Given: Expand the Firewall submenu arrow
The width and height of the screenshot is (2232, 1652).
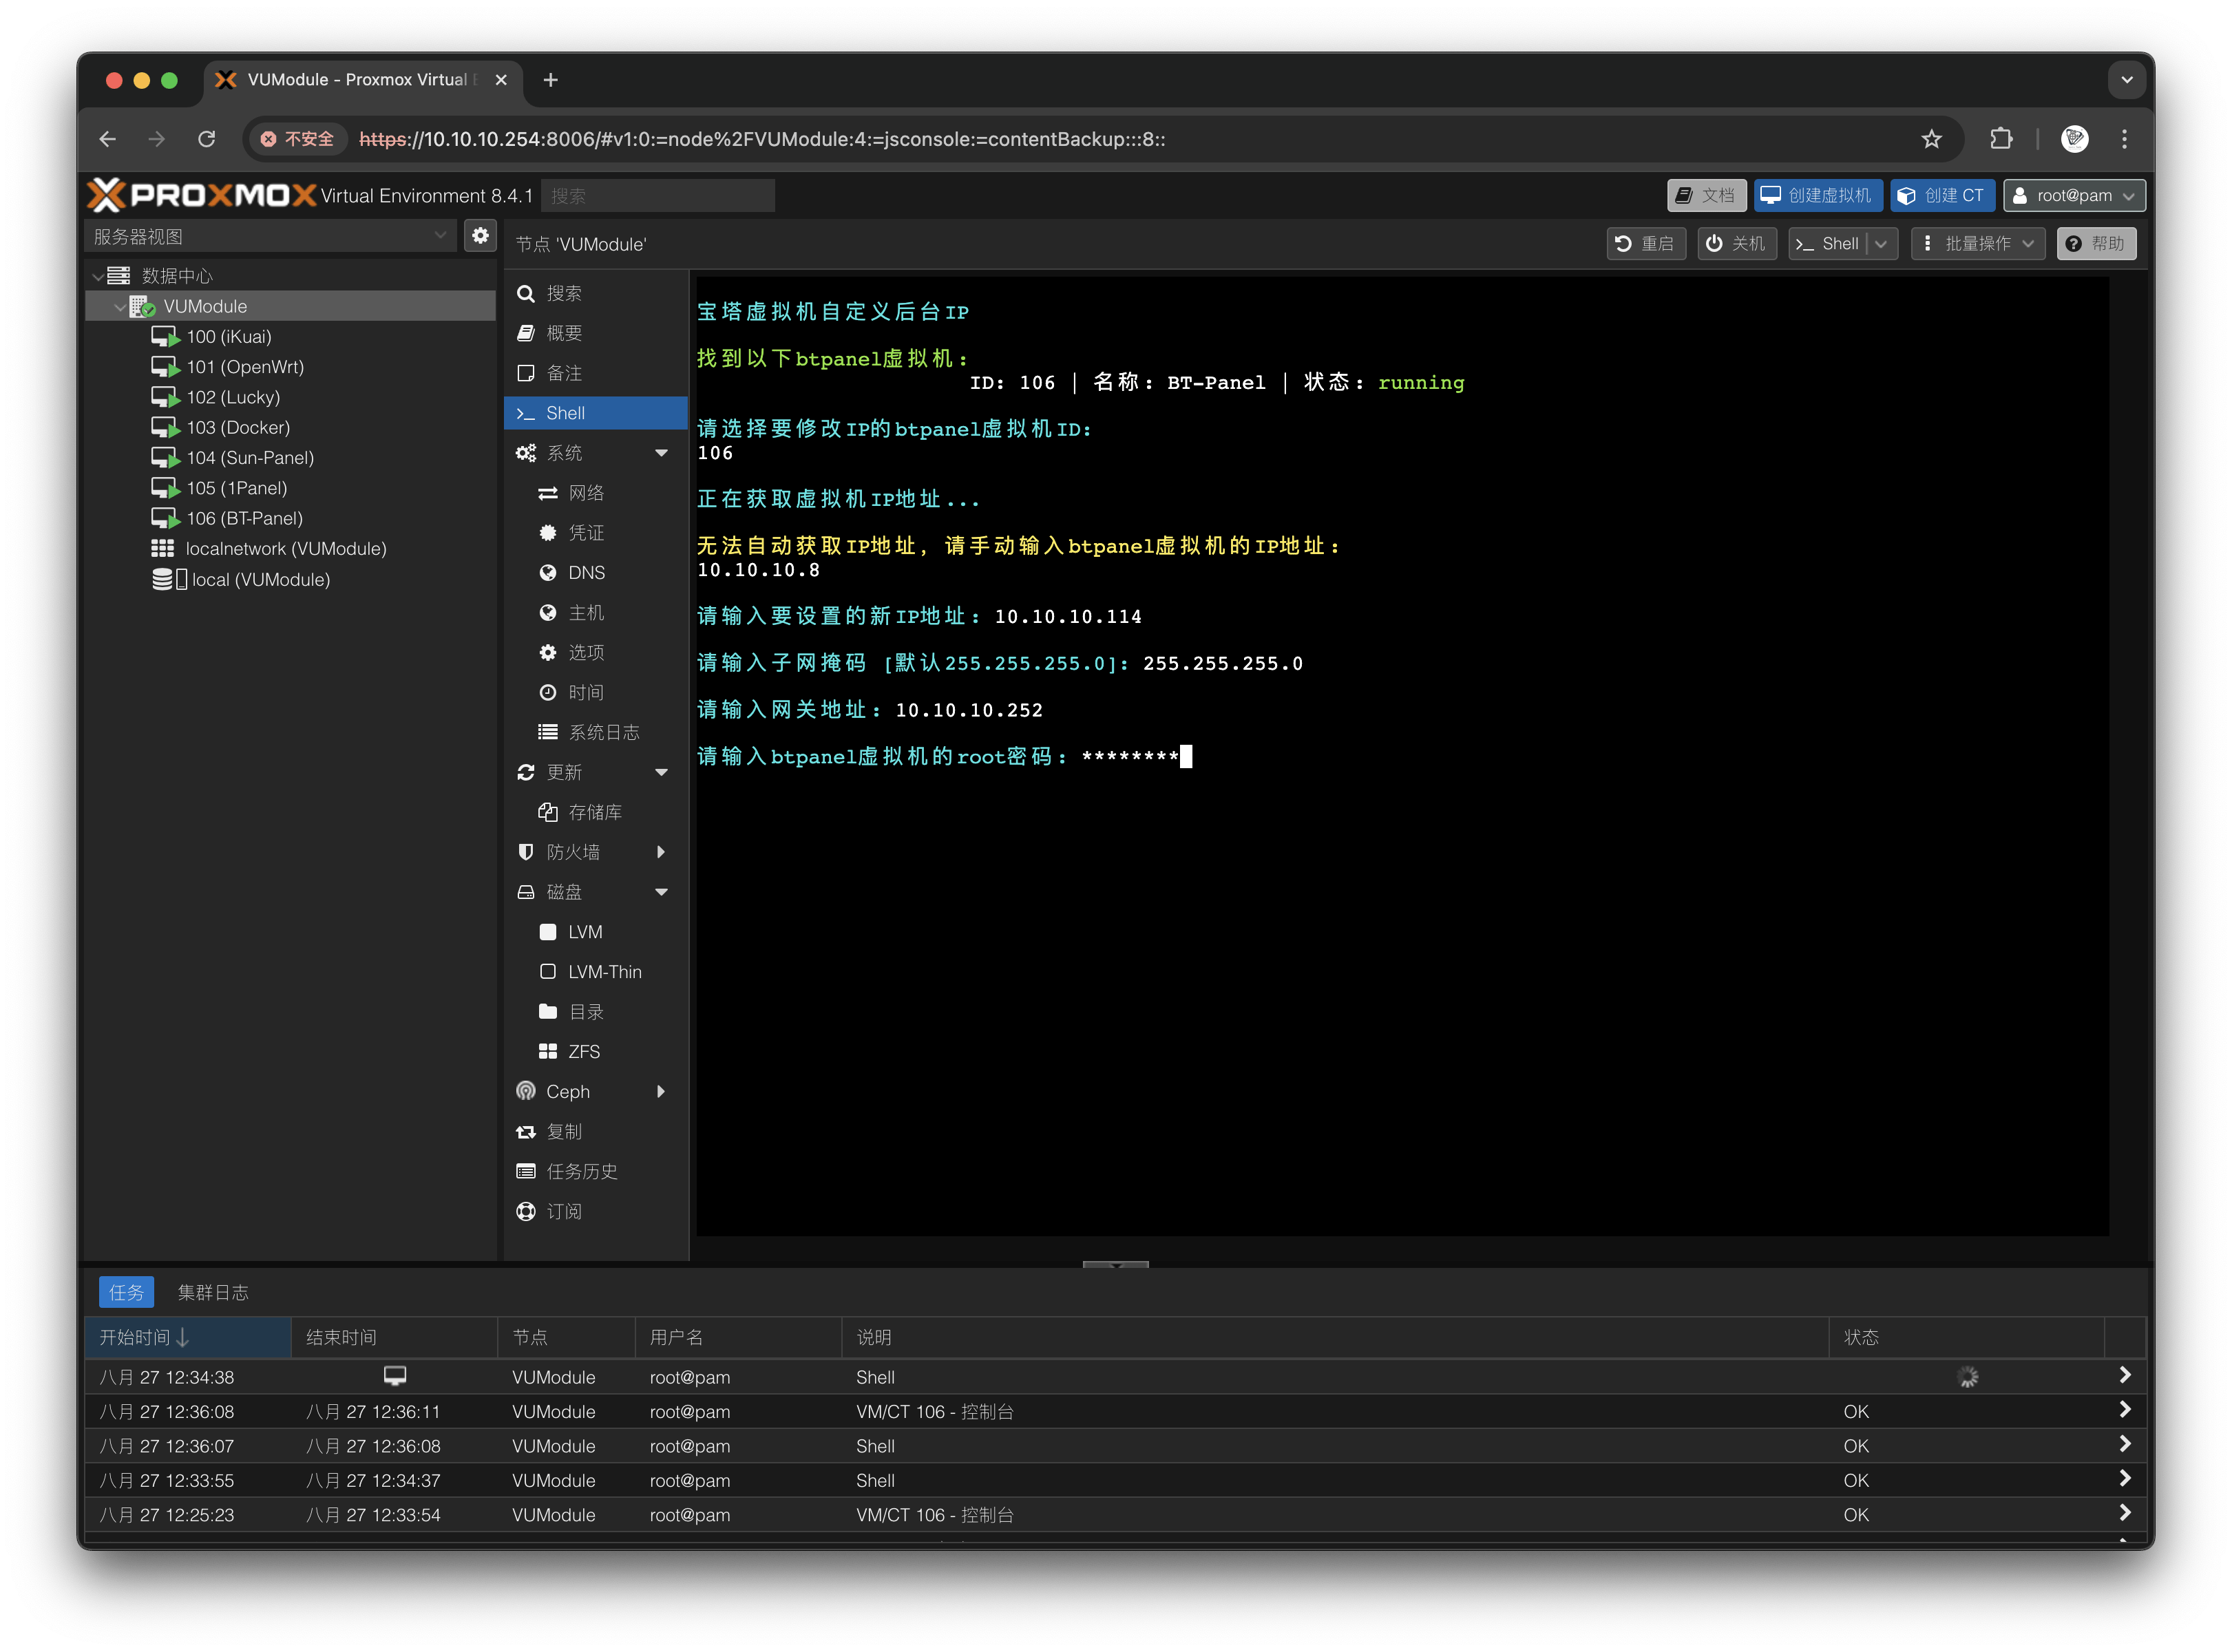Looking at the screenshot, I should (661, 852).
